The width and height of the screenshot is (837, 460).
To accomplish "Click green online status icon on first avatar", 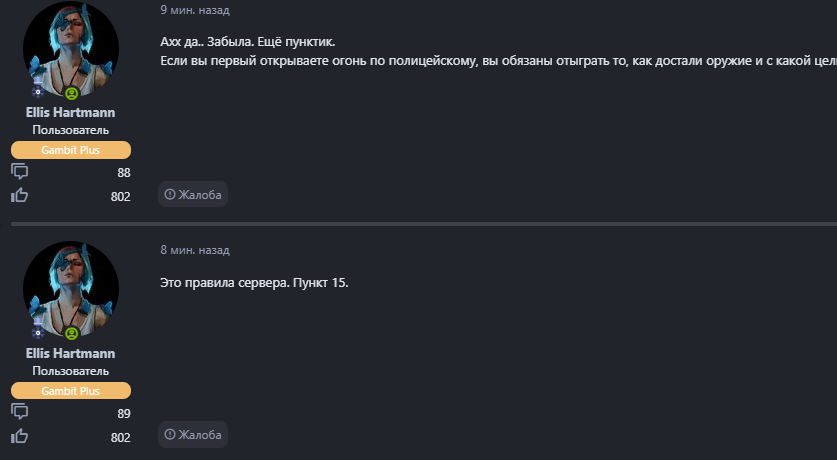I will tap(72, 93).
